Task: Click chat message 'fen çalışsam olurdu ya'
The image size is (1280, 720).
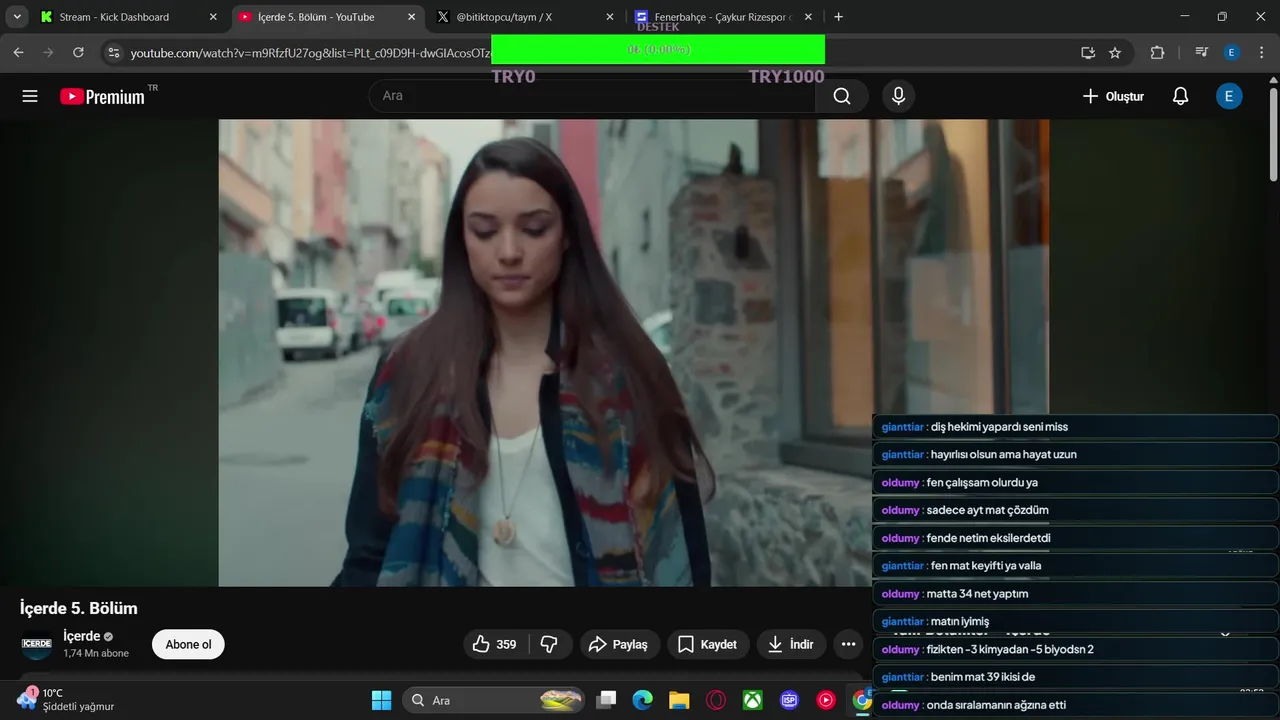Action: [982, 482]
